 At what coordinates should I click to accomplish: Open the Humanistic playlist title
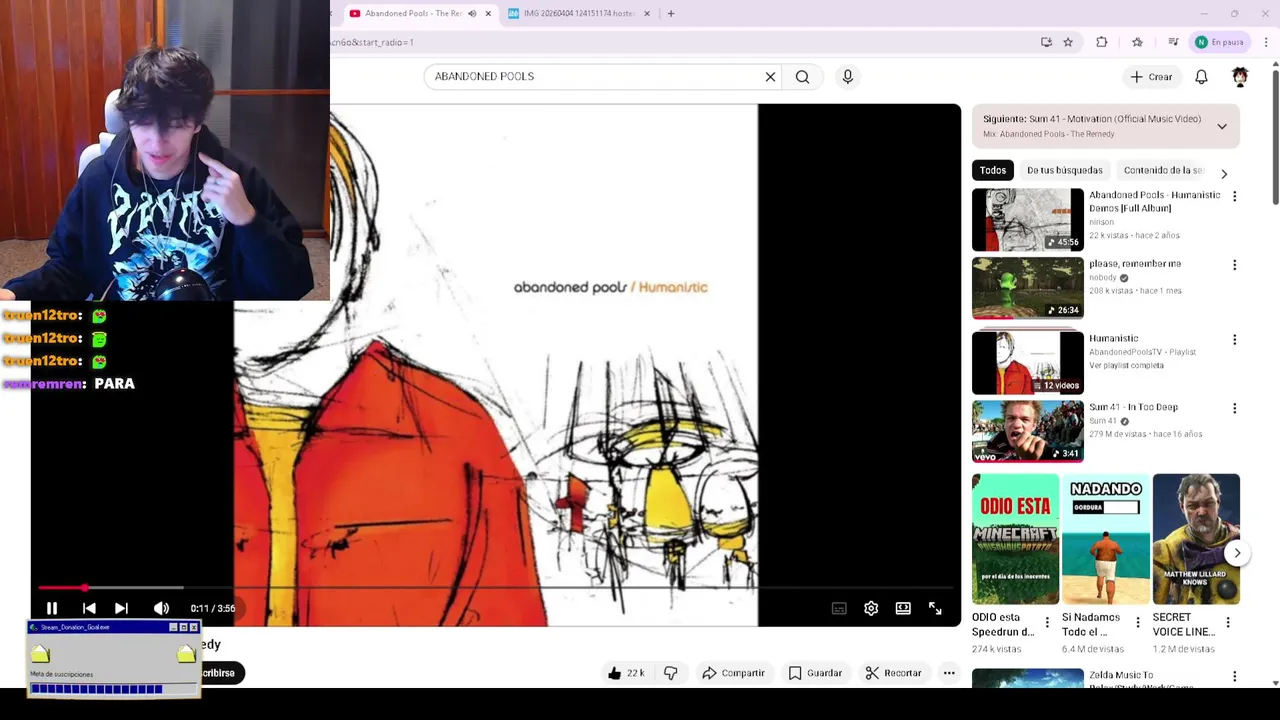click(1113, 338)
